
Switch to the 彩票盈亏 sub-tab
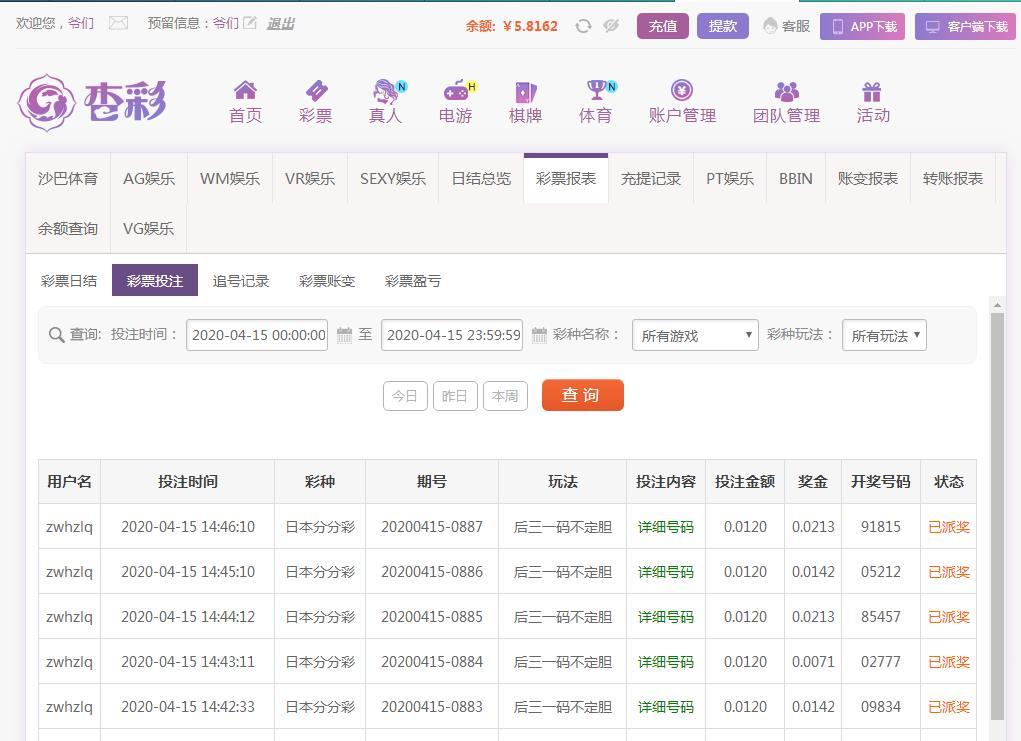(412, 281)
